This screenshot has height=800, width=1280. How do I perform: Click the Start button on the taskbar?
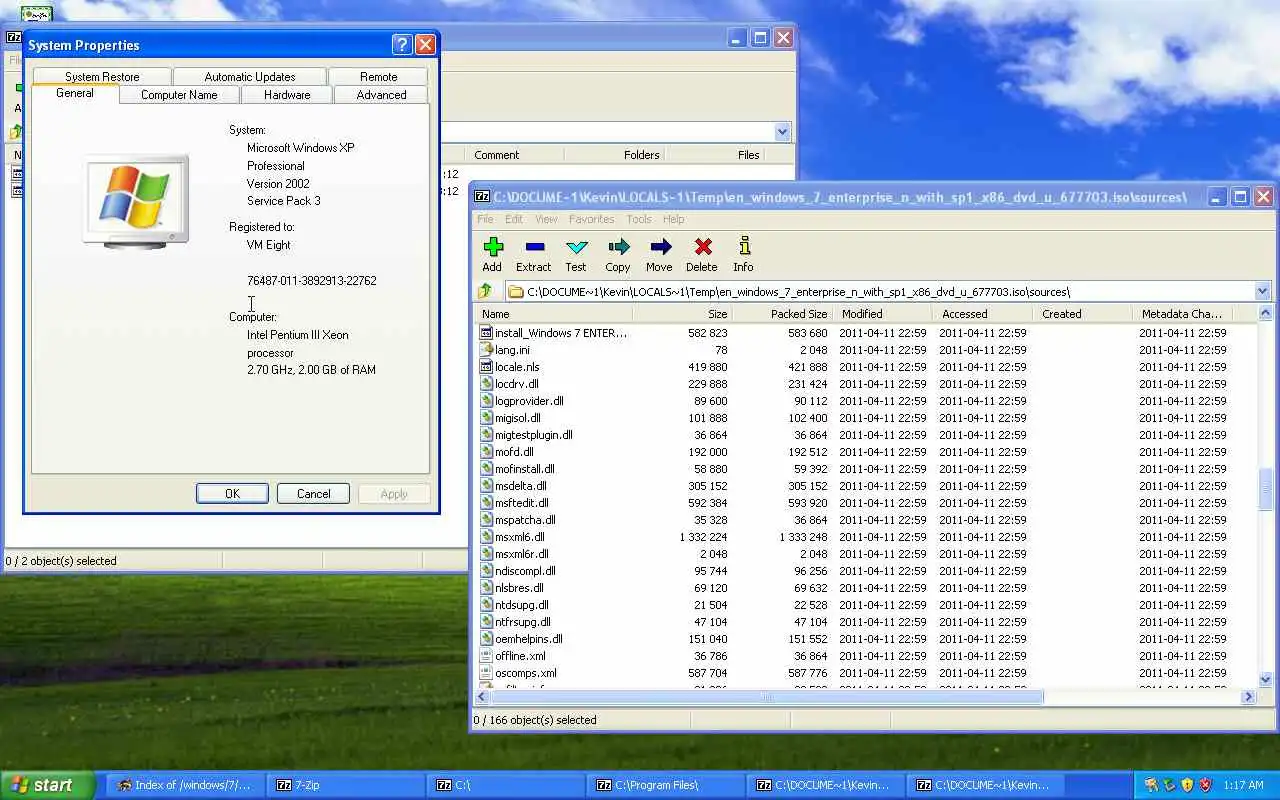47,785
